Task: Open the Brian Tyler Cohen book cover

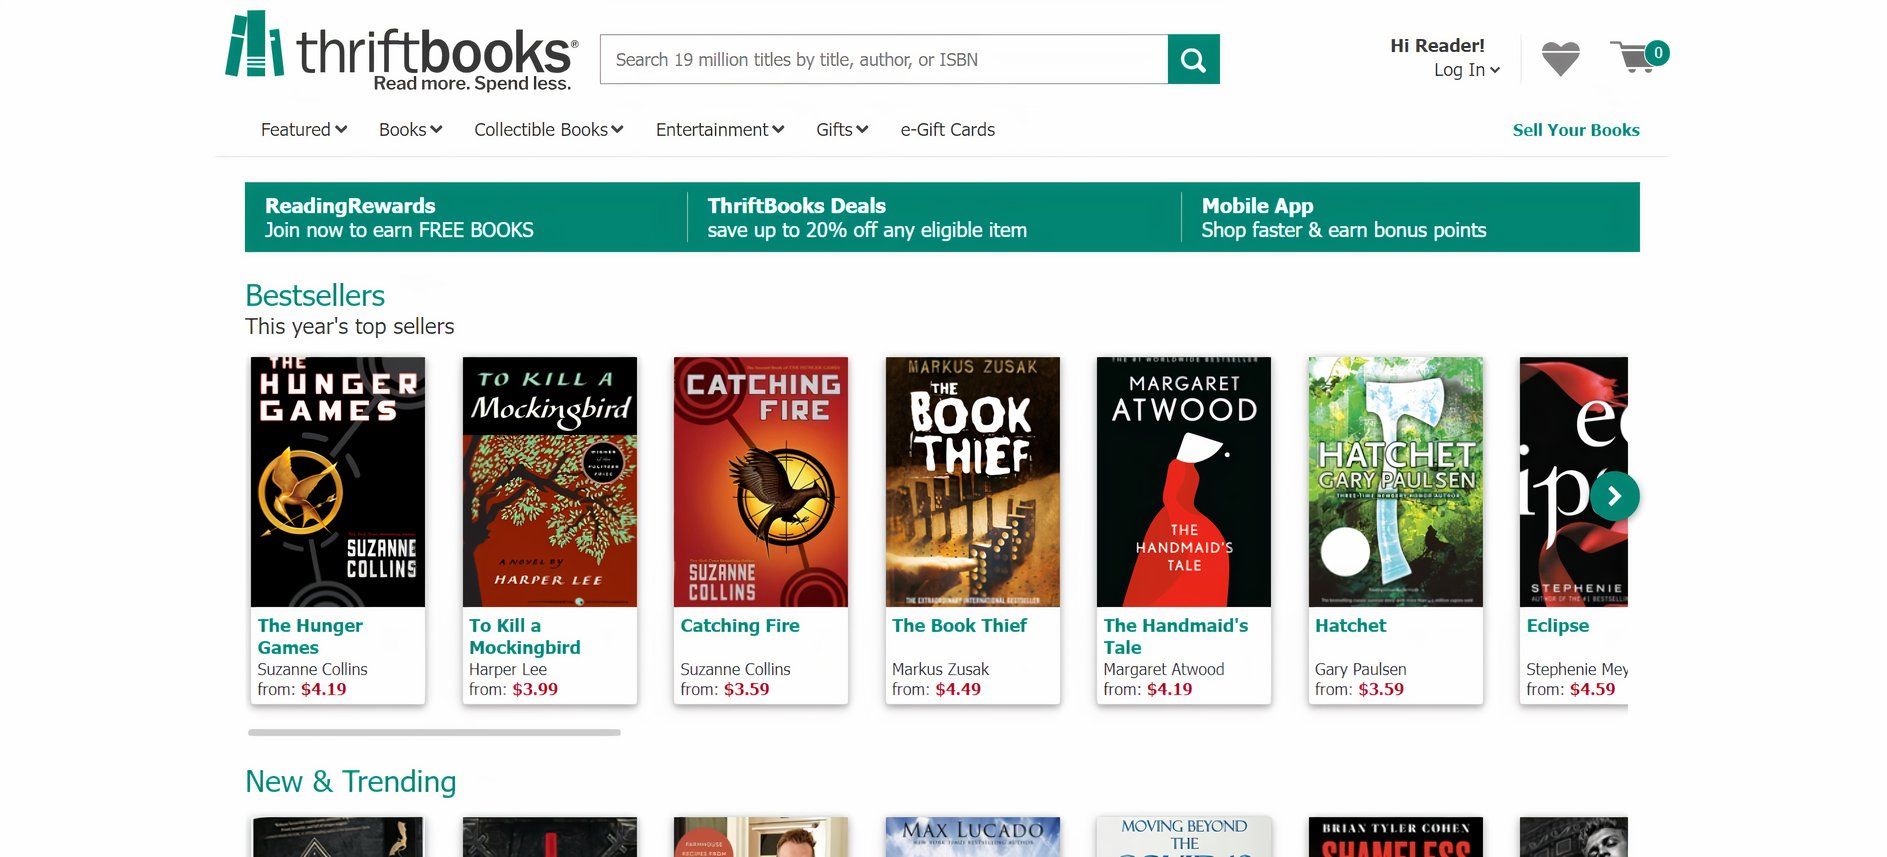Action: 1396,837
